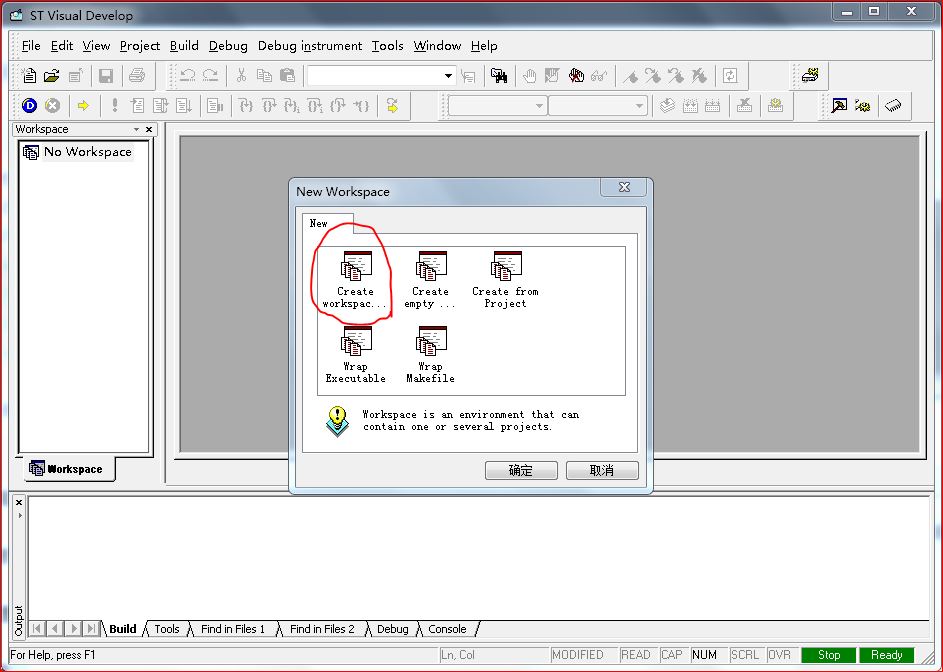Open the Build menu

[184, 46]
